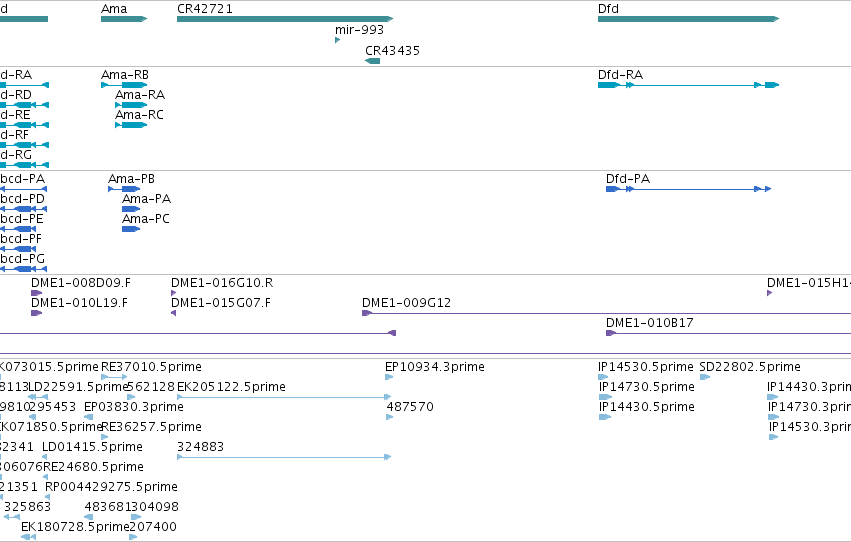The width and height of the screenshot is (851, 542).
Task: Click the IP14530.5prime label
Action: pos(645,367)
